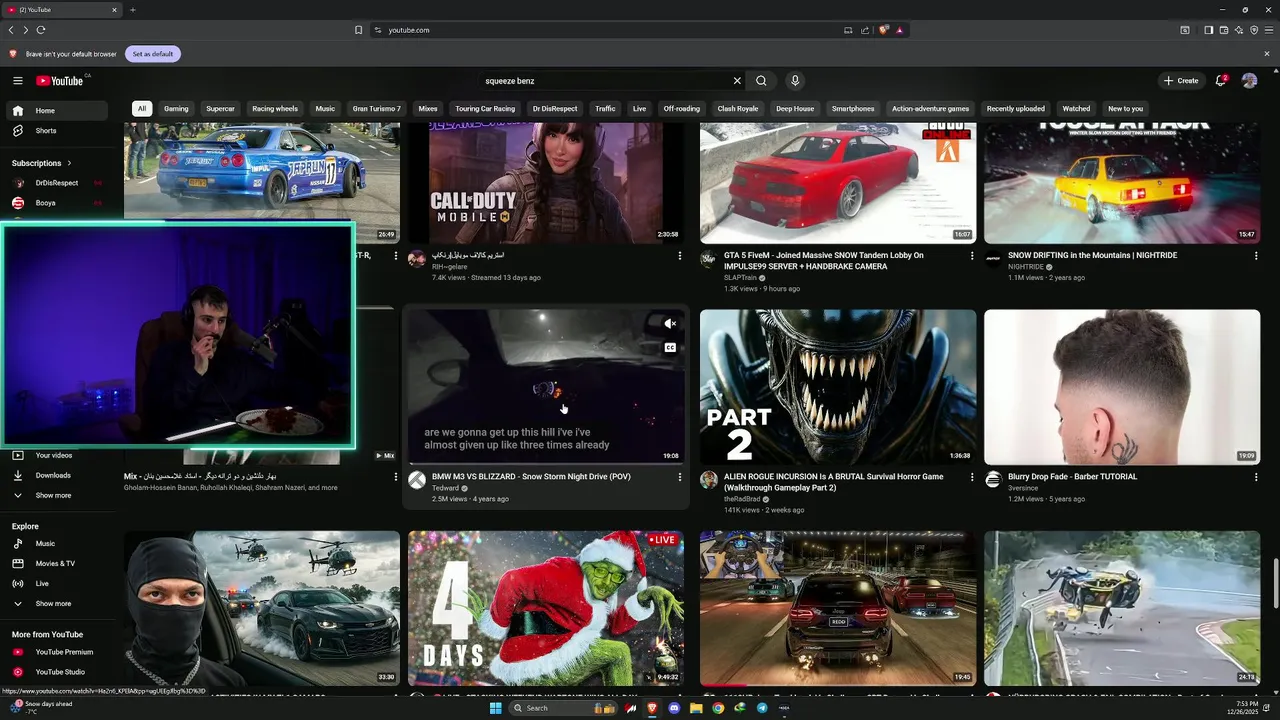The image size is (1280, 720).
Task: Open the Blurry Drop Fade thumbnail
Action: (1122, 387)
